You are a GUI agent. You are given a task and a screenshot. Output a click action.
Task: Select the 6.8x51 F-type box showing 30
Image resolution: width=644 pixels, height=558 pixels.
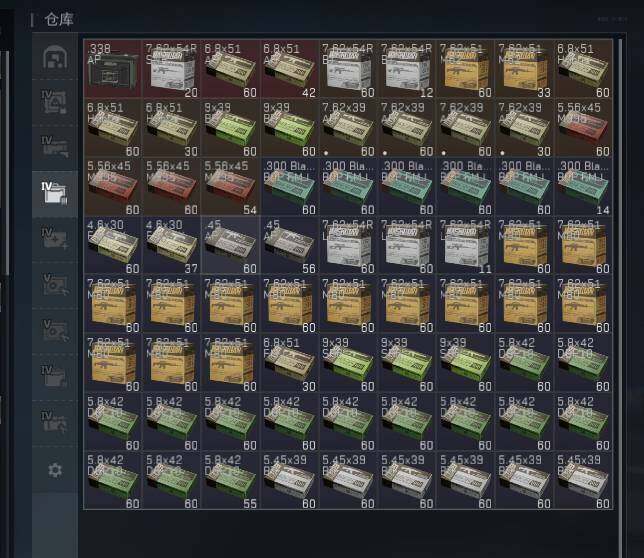(x=289, y=363)
